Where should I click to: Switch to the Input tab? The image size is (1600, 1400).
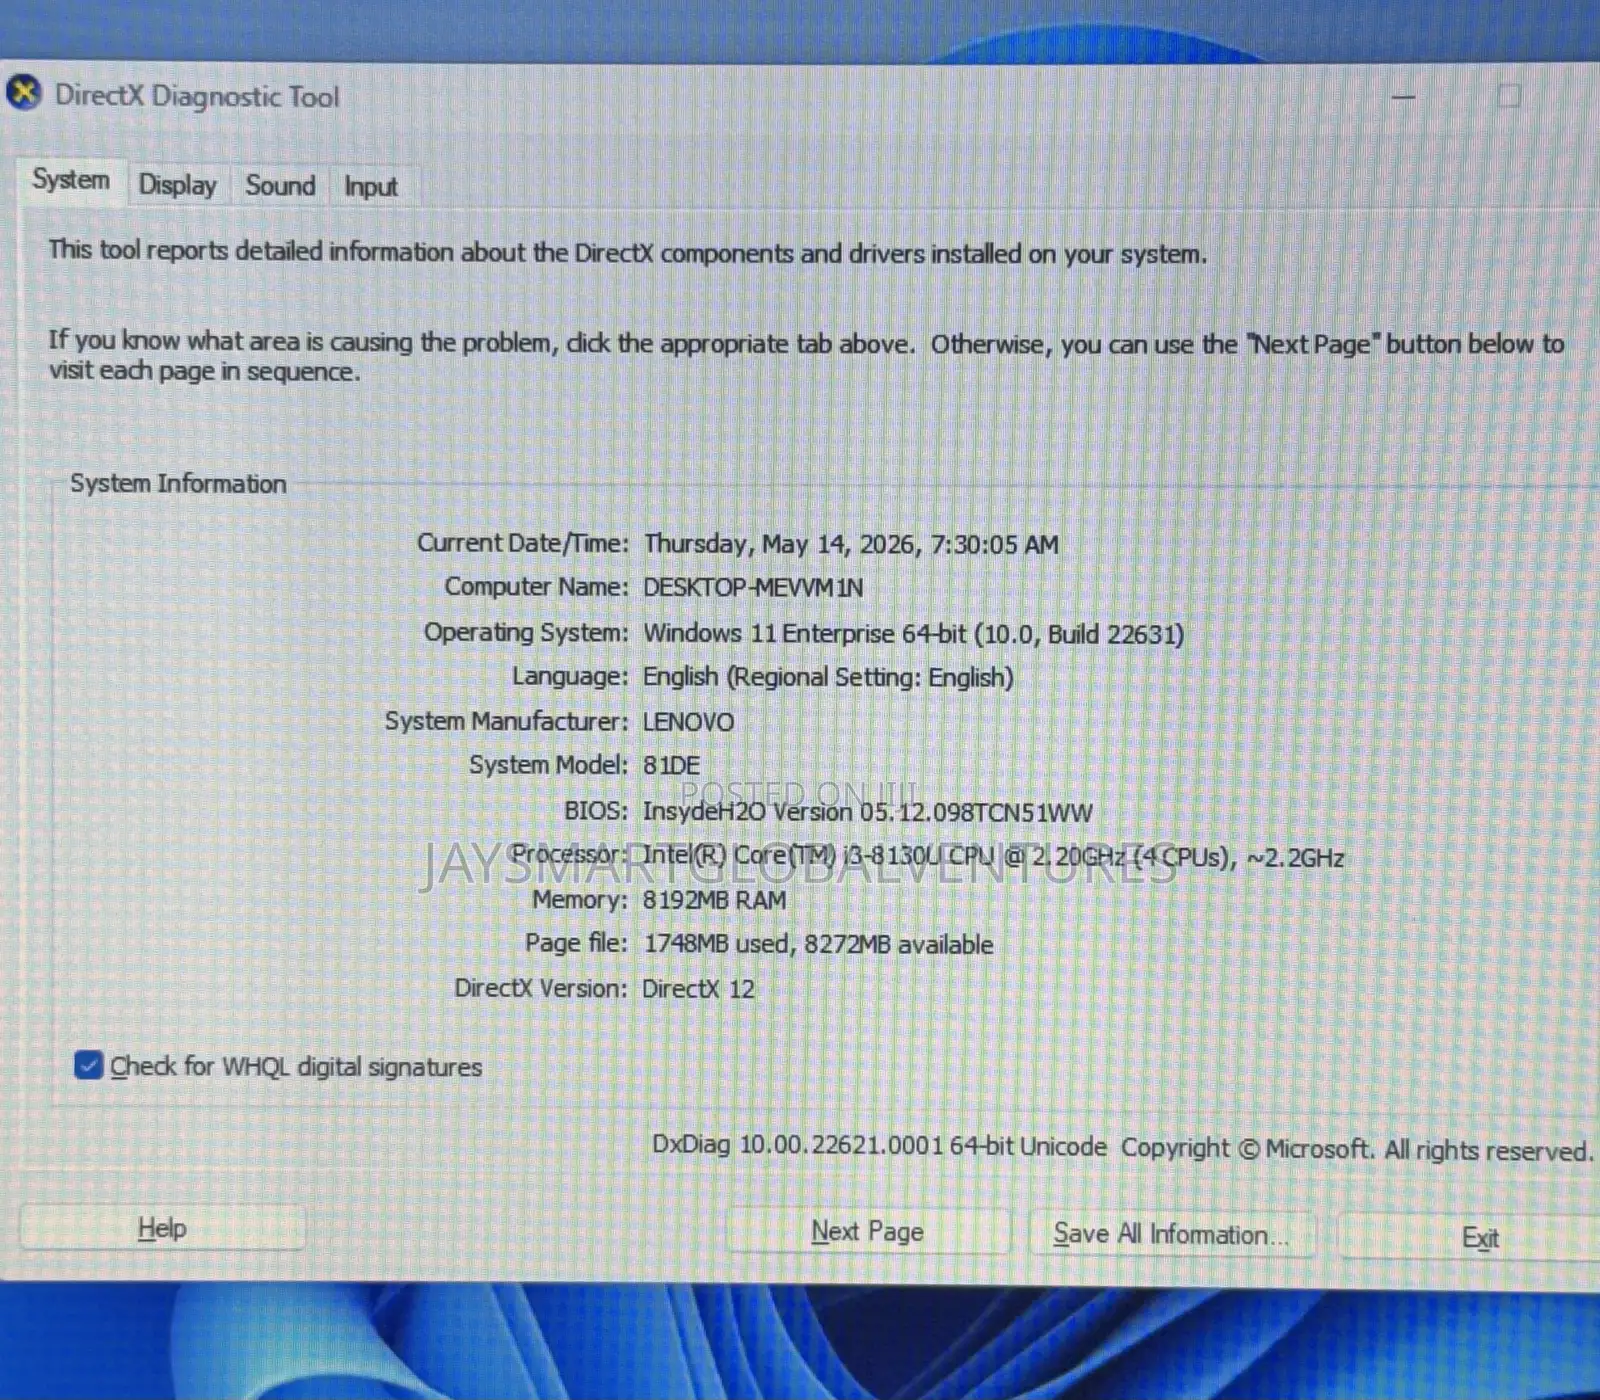(370, 186)
